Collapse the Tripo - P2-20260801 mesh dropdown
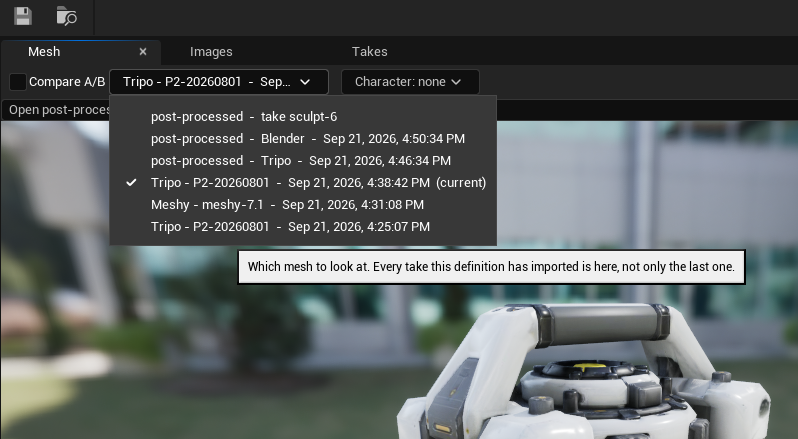This screenshot has width=798, height=439. 219,82
